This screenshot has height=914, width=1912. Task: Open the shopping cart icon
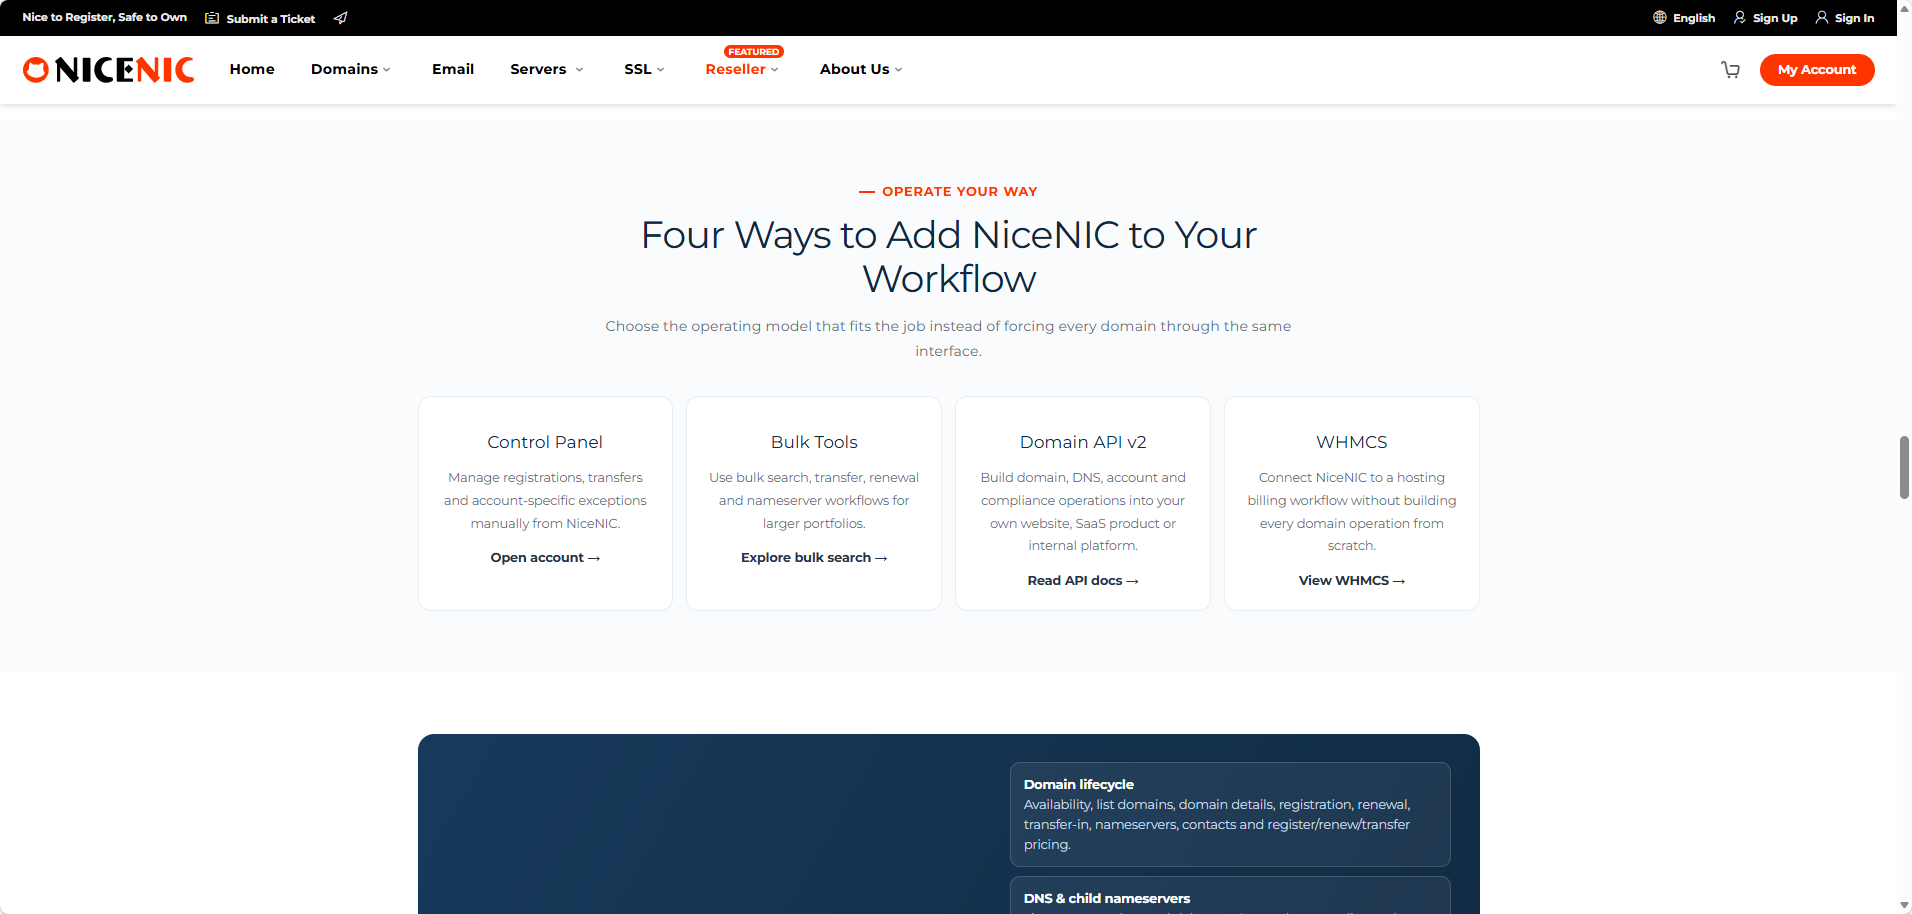click(1730, 70)
